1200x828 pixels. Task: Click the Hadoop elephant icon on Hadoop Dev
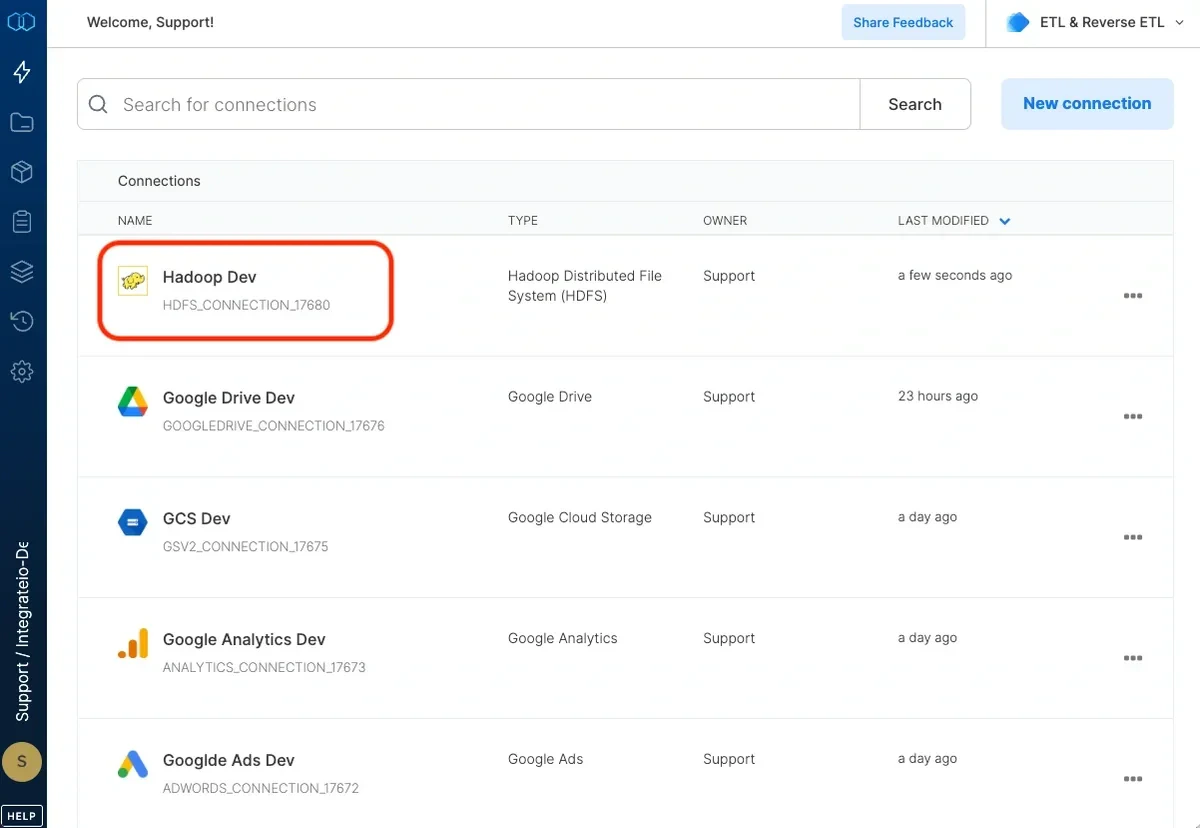click(132, 281)
